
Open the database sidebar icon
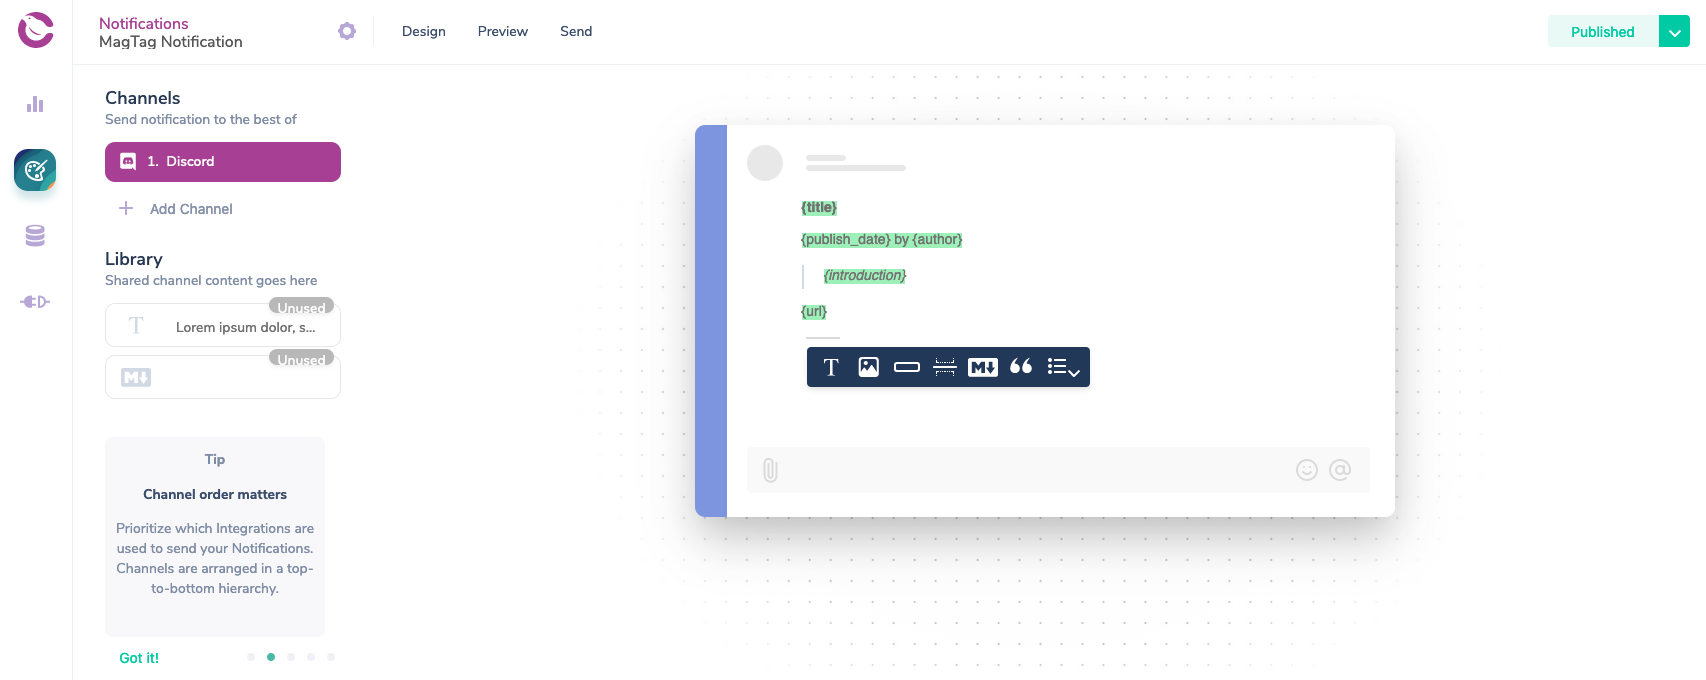[35, 236]
